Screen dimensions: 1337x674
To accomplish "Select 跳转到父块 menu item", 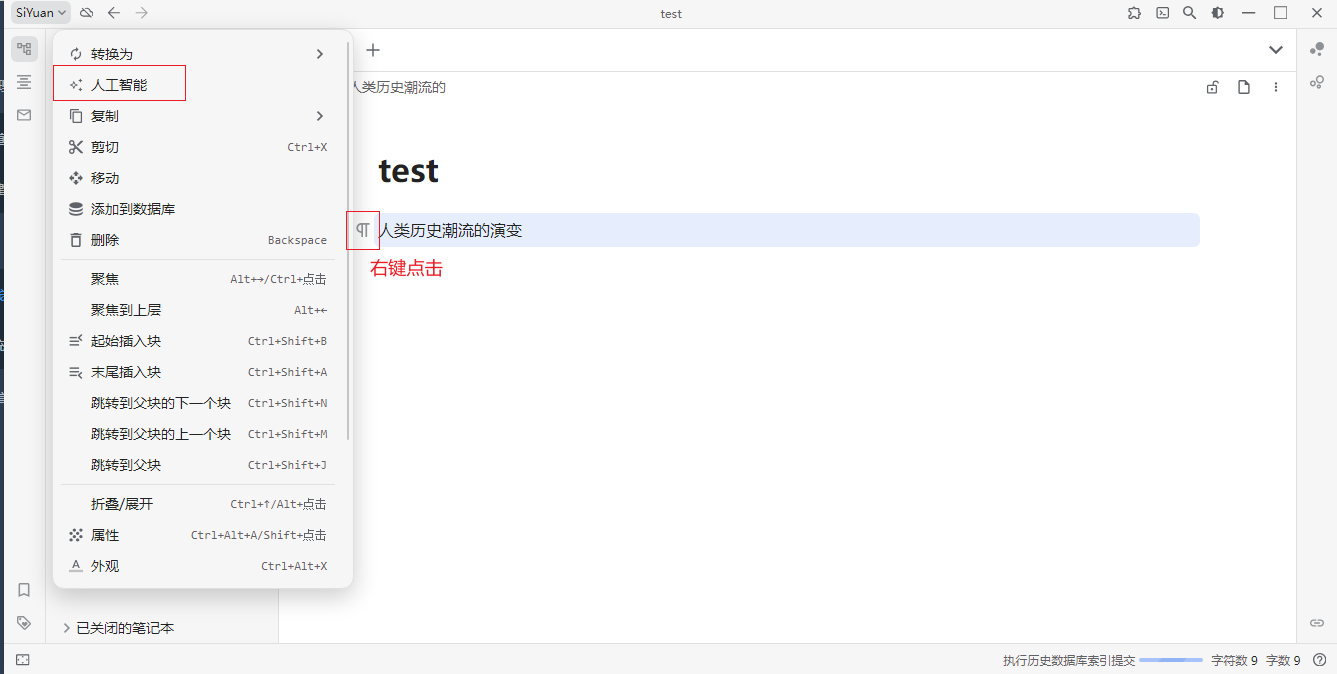I will pos(198,465).
